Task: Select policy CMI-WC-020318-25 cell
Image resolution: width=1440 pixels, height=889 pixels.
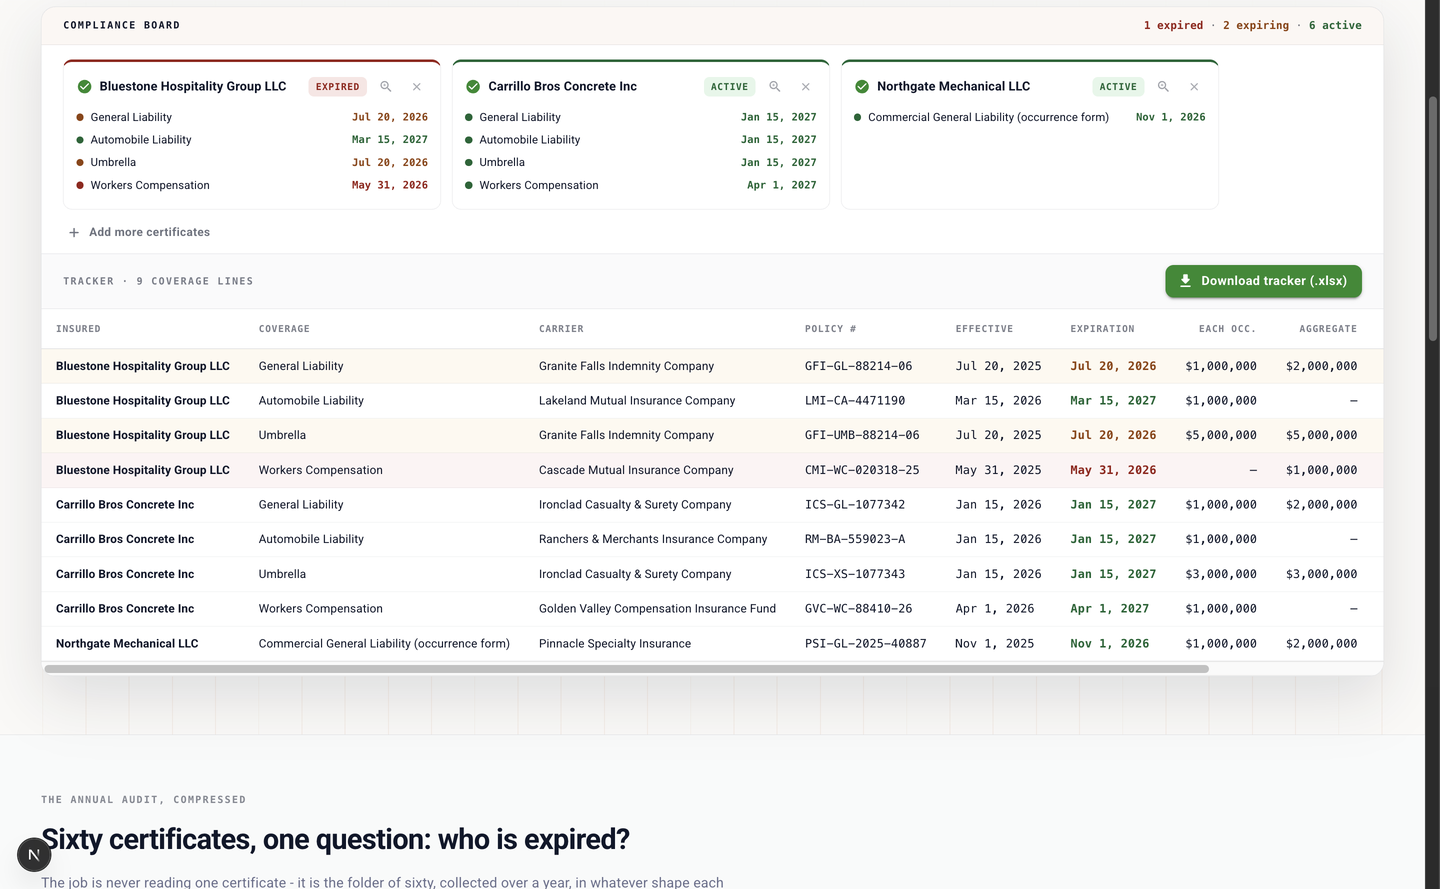Action: coord(862,470)
